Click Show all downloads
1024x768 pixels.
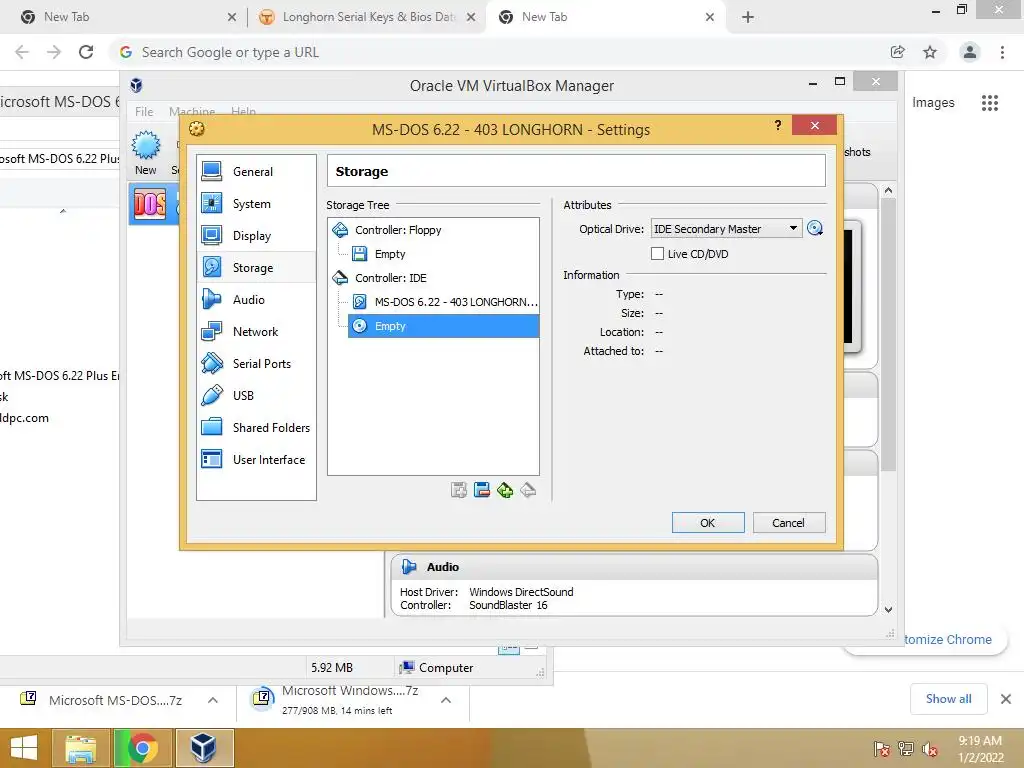(x=948, y=699)
